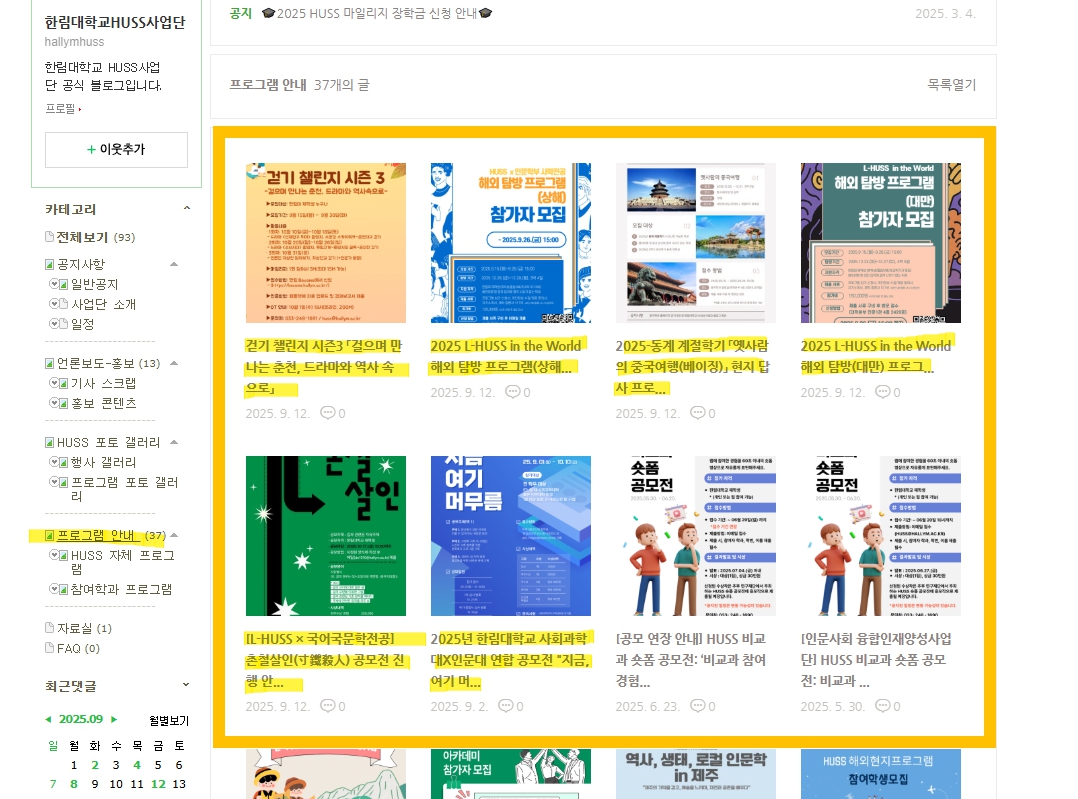
Task: Click comment icon under 상해 탐방 post
Action: [513, 392]
